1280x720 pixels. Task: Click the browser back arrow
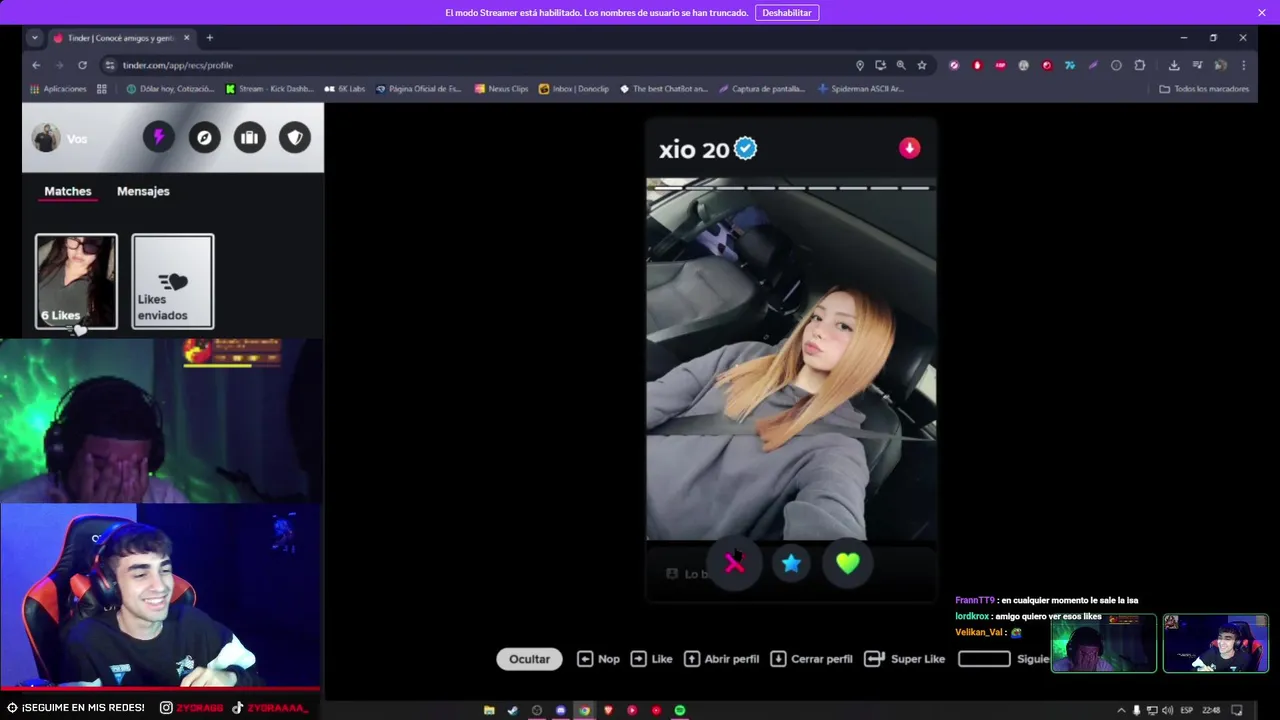pyautogui.click(x=36, y=65)
